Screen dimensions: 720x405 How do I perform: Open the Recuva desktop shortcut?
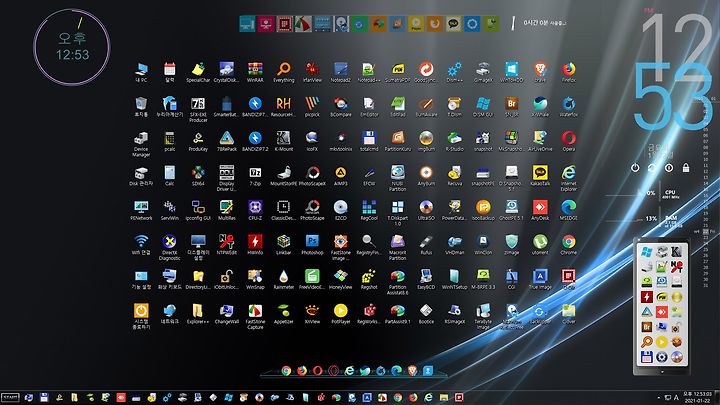(454, 173)
